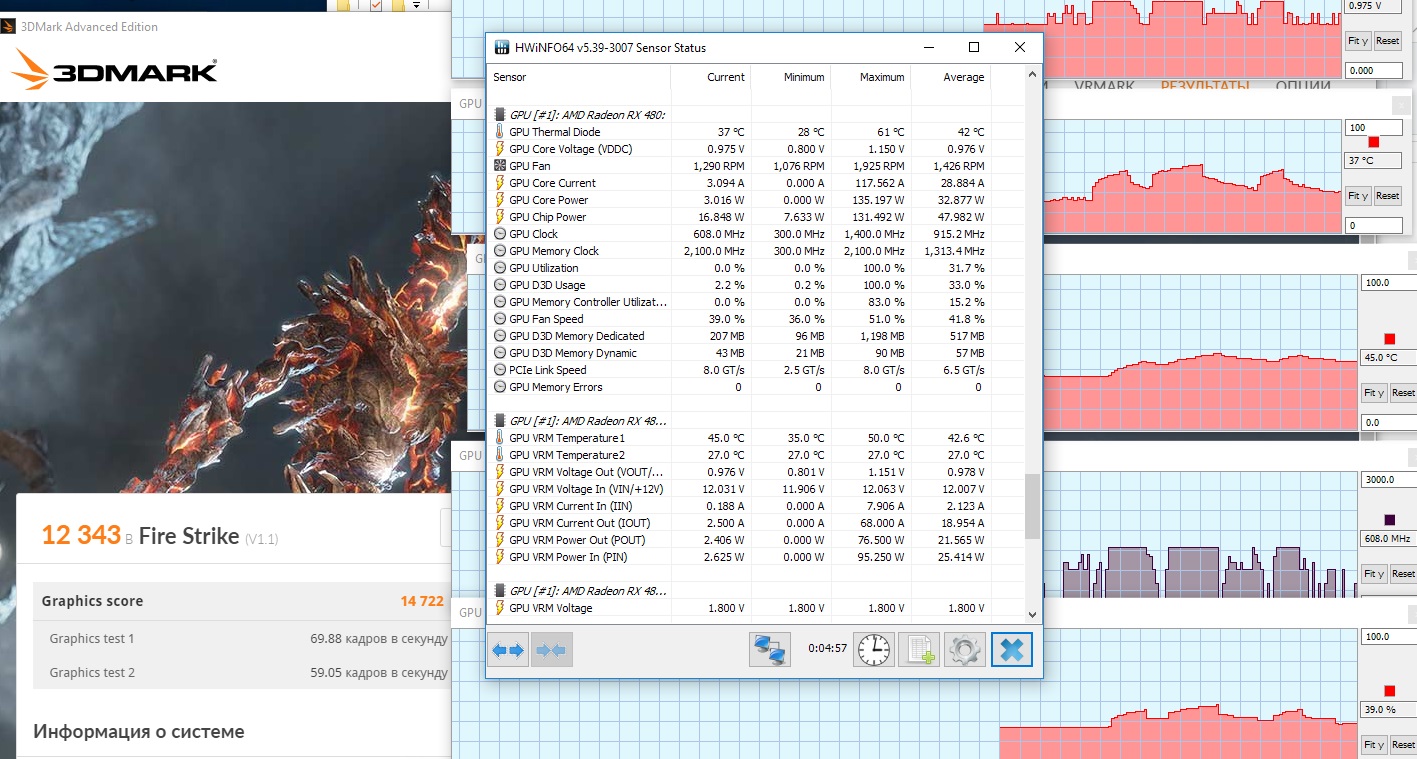Click Fit y in the 39.0 % graph window

click(1374, 745)
